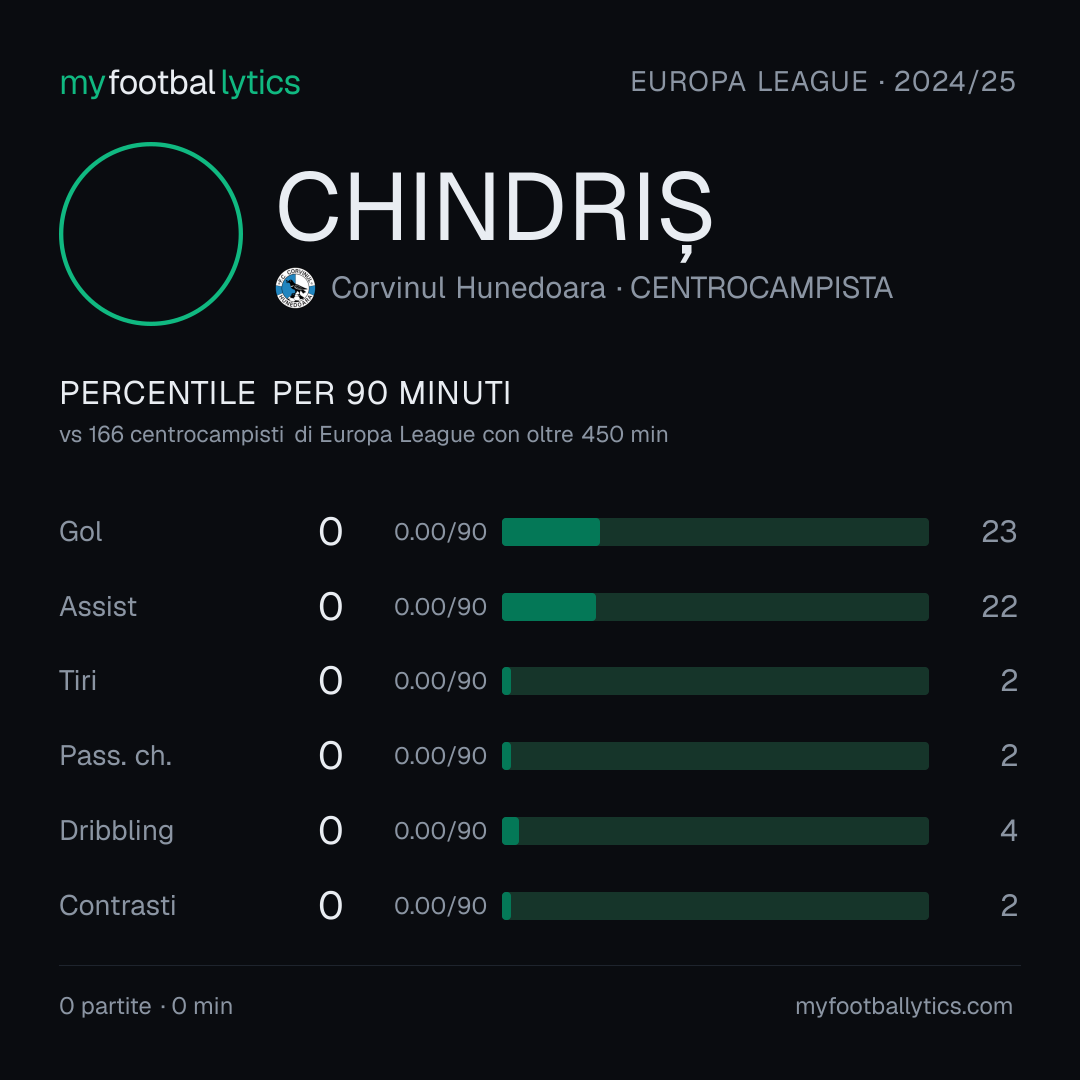
Task: Click the Dribbling stat label
Action: pyautogui.click(x=116, y=831)
